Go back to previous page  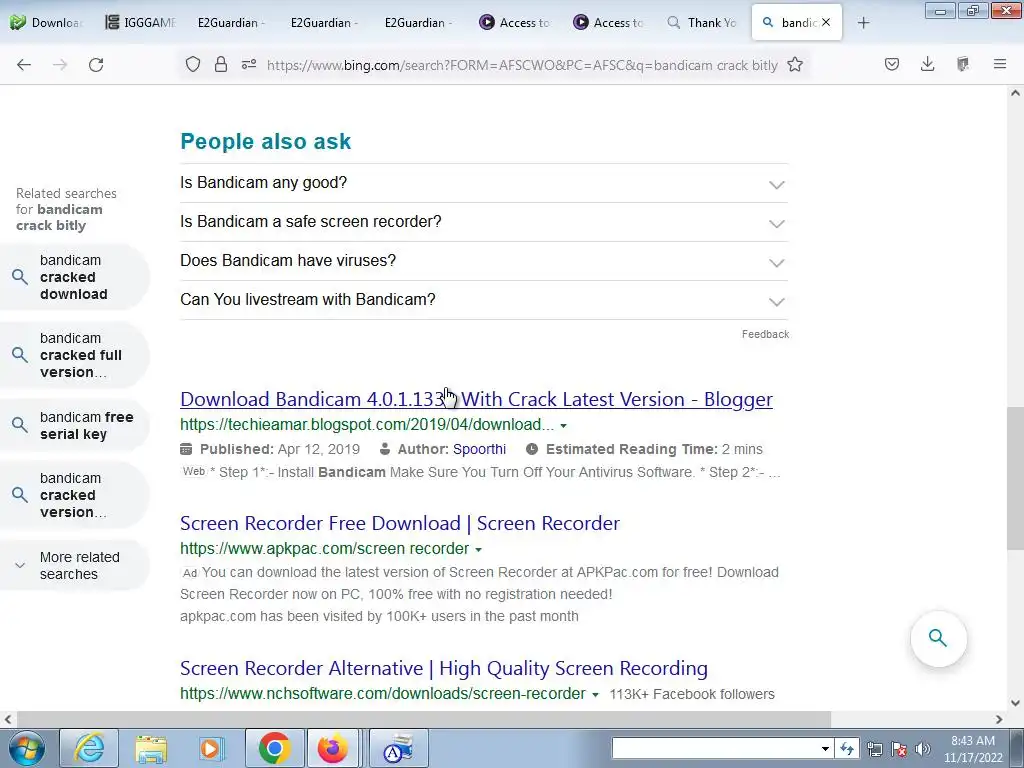24,65
